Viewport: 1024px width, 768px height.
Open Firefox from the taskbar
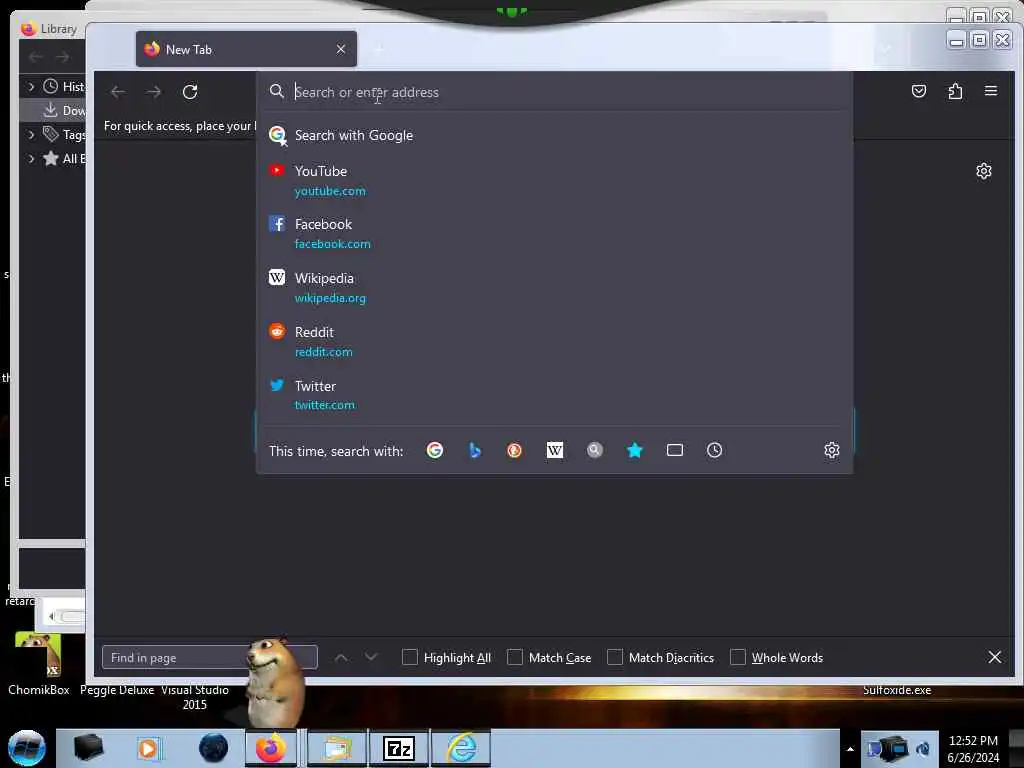(x=271, y=748)
